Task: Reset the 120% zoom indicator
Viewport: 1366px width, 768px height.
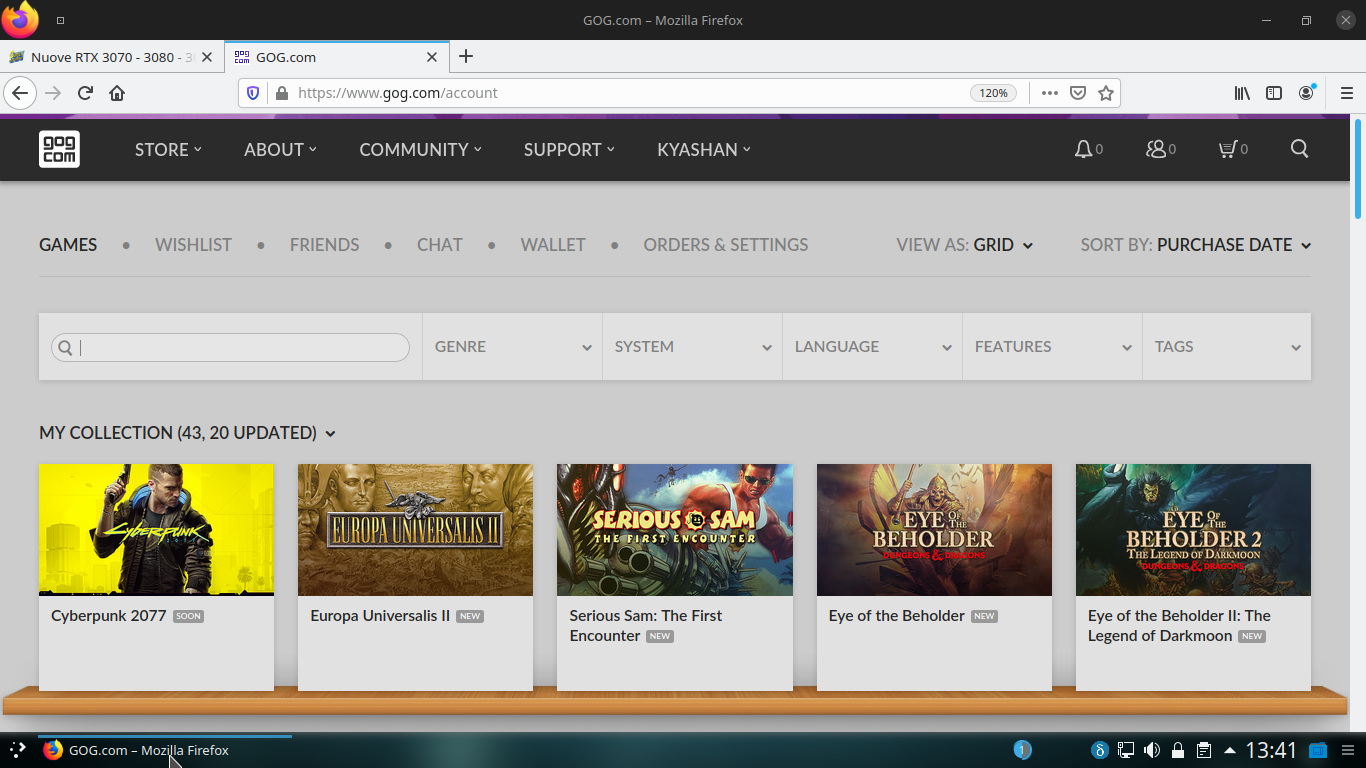Action: [993, 93]
